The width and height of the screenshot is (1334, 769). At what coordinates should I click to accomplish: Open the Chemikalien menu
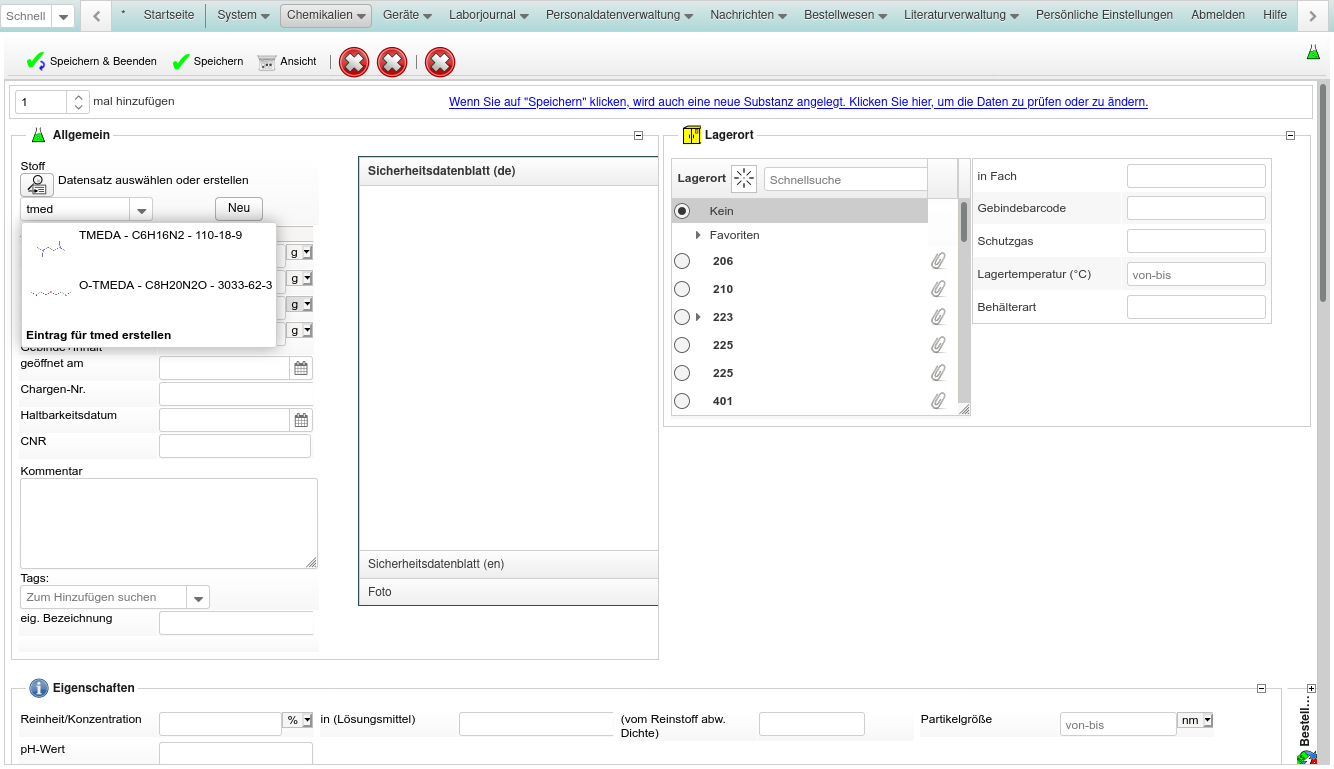327,15
